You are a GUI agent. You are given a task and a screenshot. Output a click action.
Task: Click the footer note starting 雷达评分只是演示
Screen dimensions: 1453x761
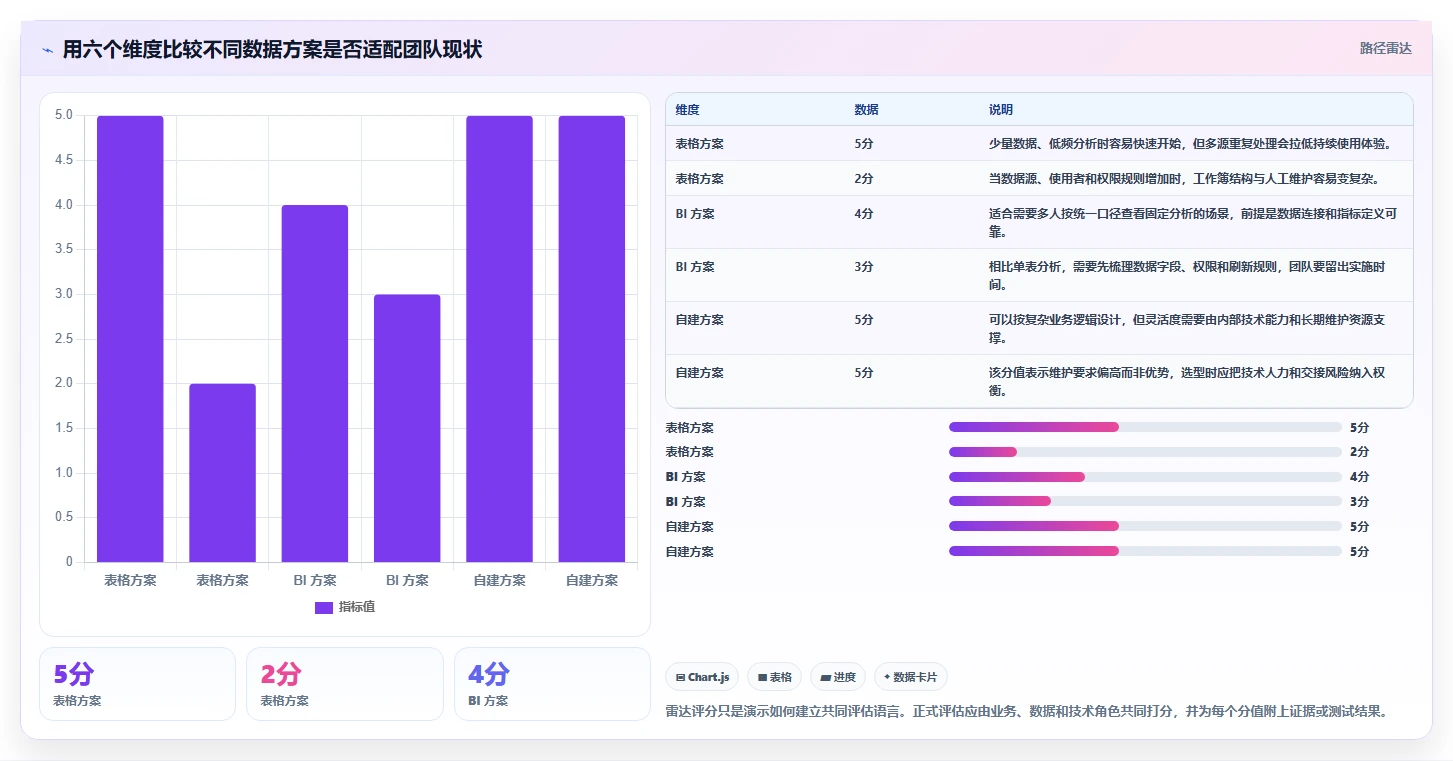tap(1027, 711)
